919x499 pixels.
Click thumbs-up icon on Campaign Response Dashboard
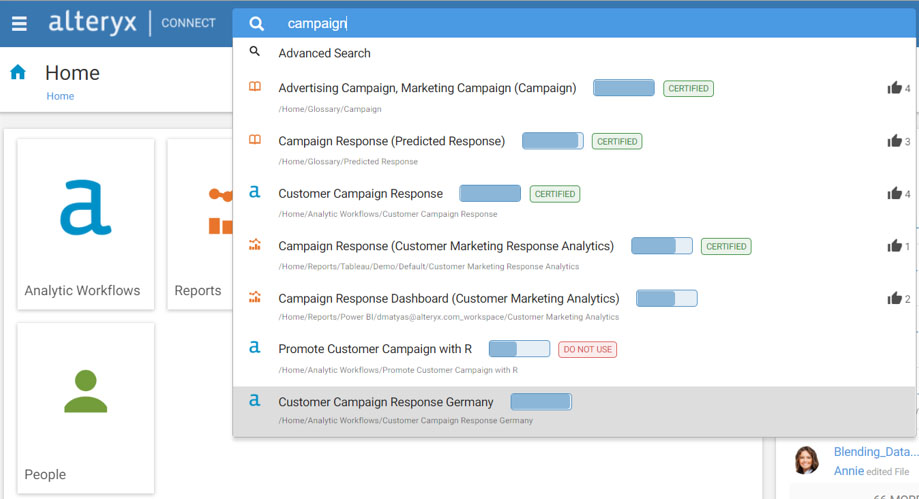(x=894, y=298)
